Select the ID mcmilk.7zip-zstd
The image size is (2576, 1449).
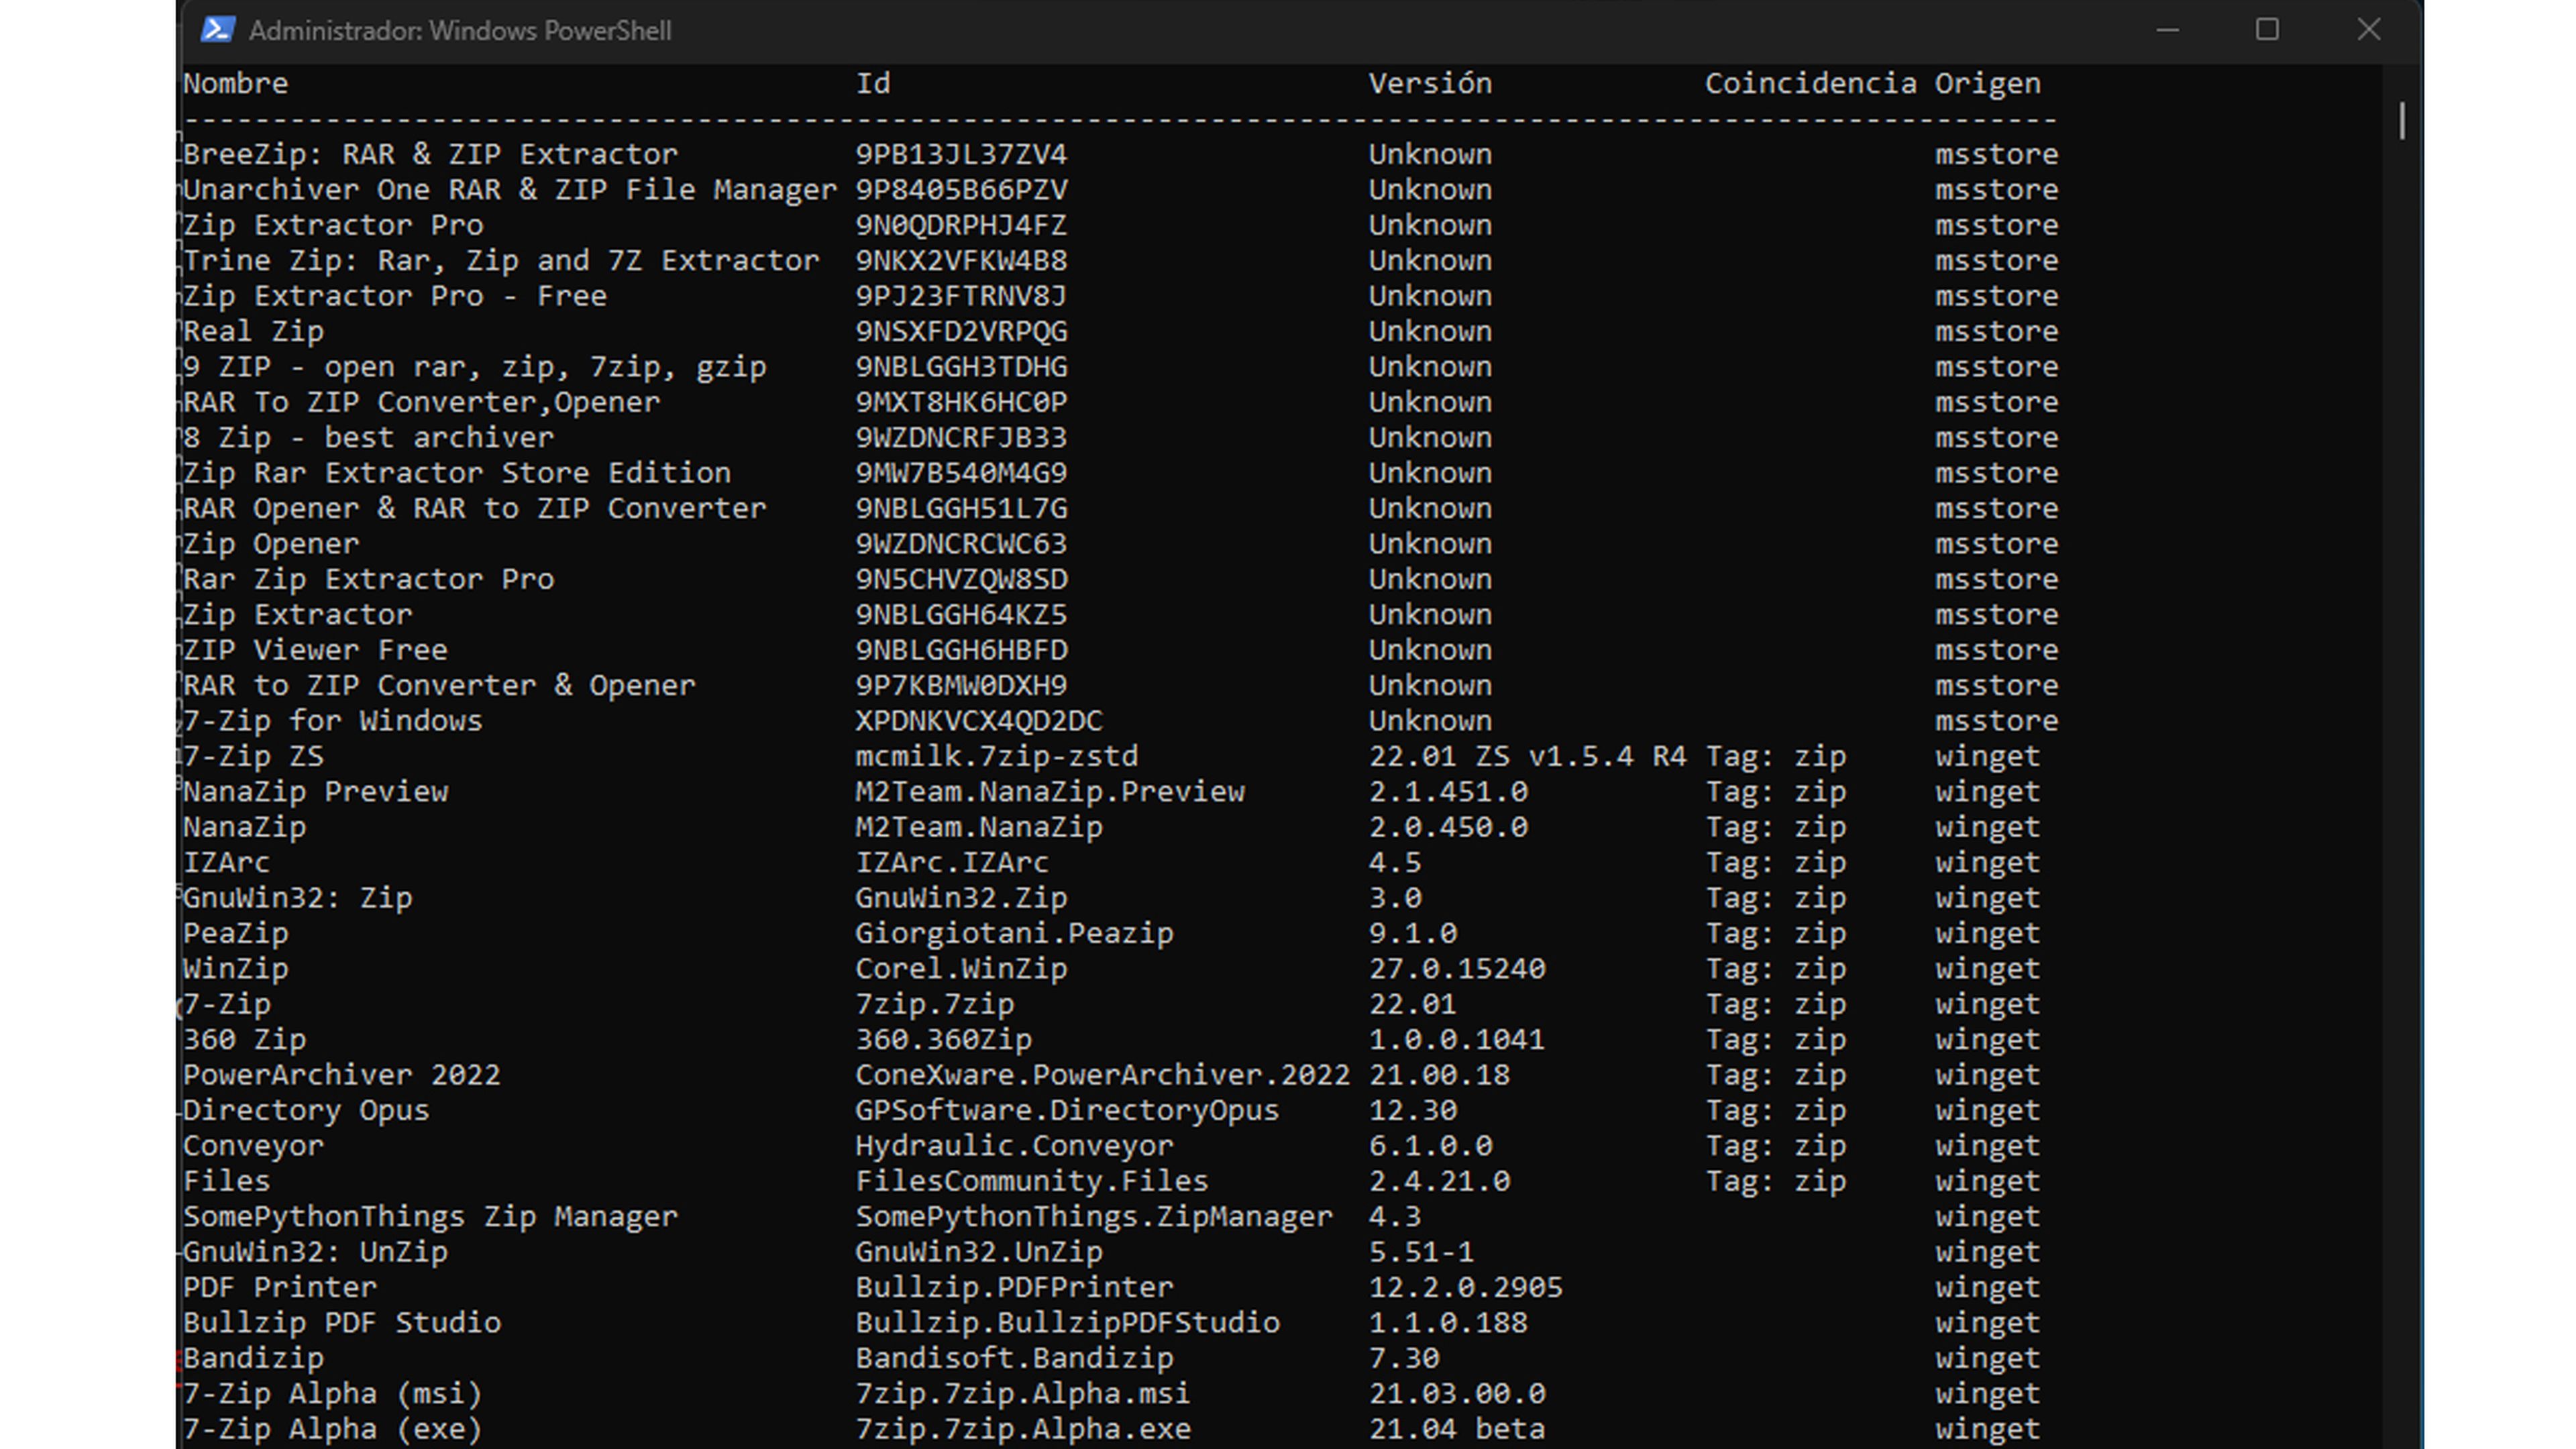coord(997,757)
